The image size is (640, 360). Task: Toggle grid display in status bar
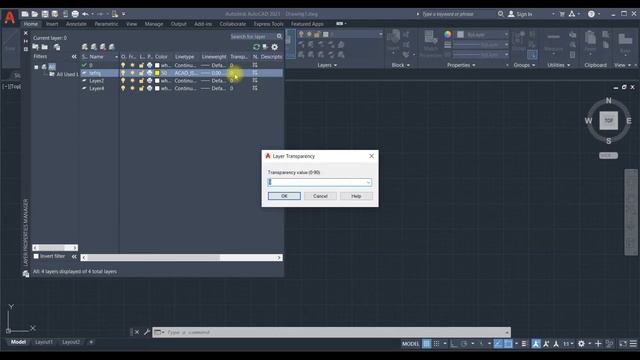[x=427, y=344]
